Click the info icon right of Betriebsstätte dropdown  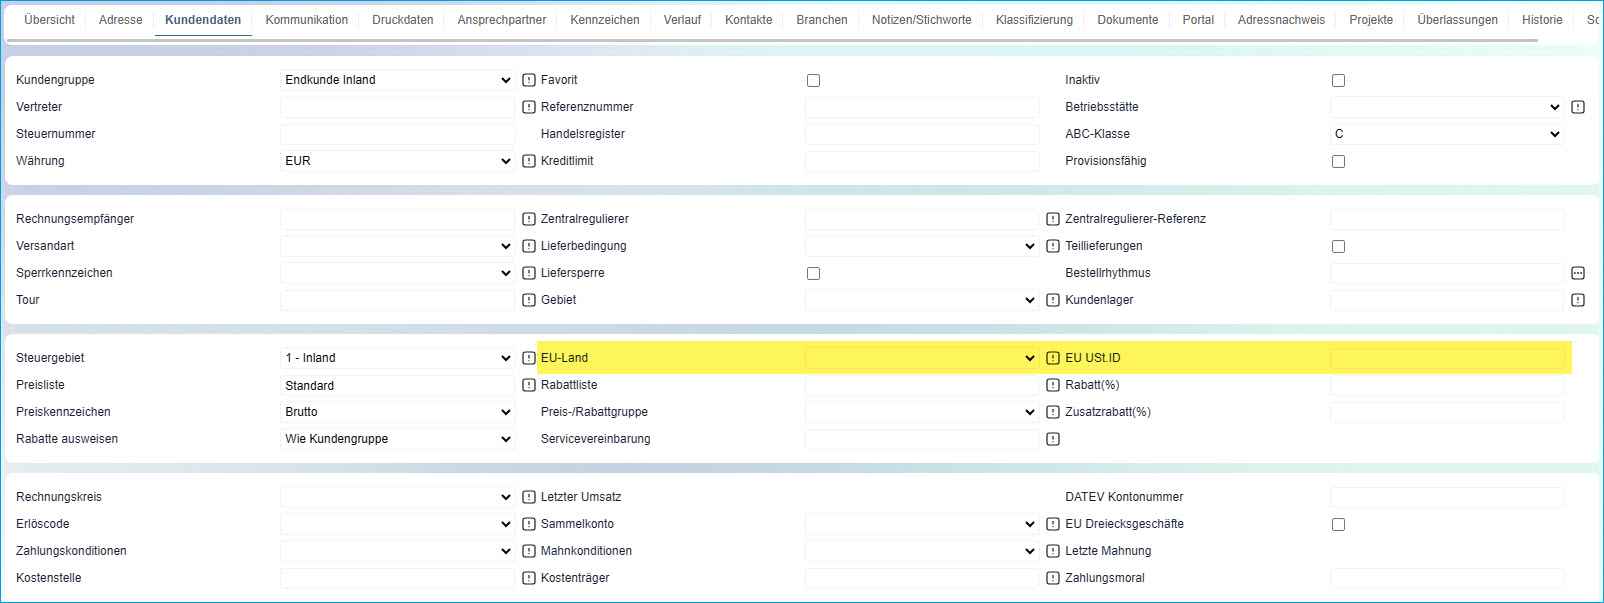pyautogui.click(x=1578, y=107)
